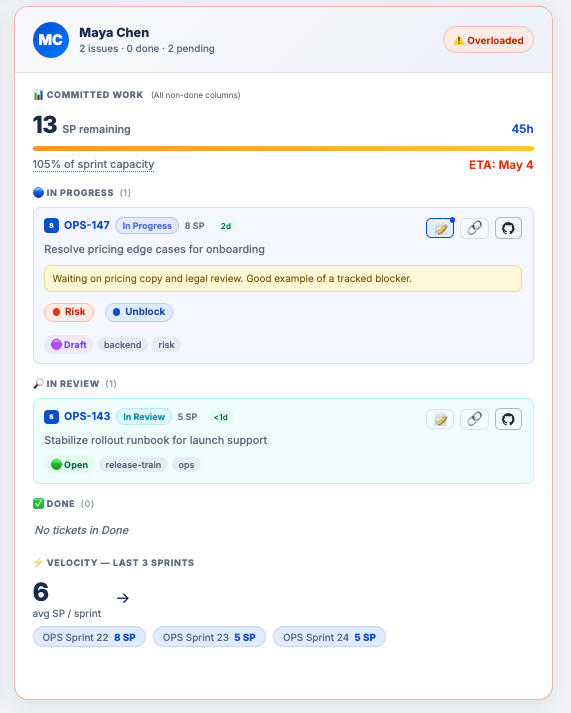
Task: Click the Maya Chen name heading
Action: [x=114, y=33]
